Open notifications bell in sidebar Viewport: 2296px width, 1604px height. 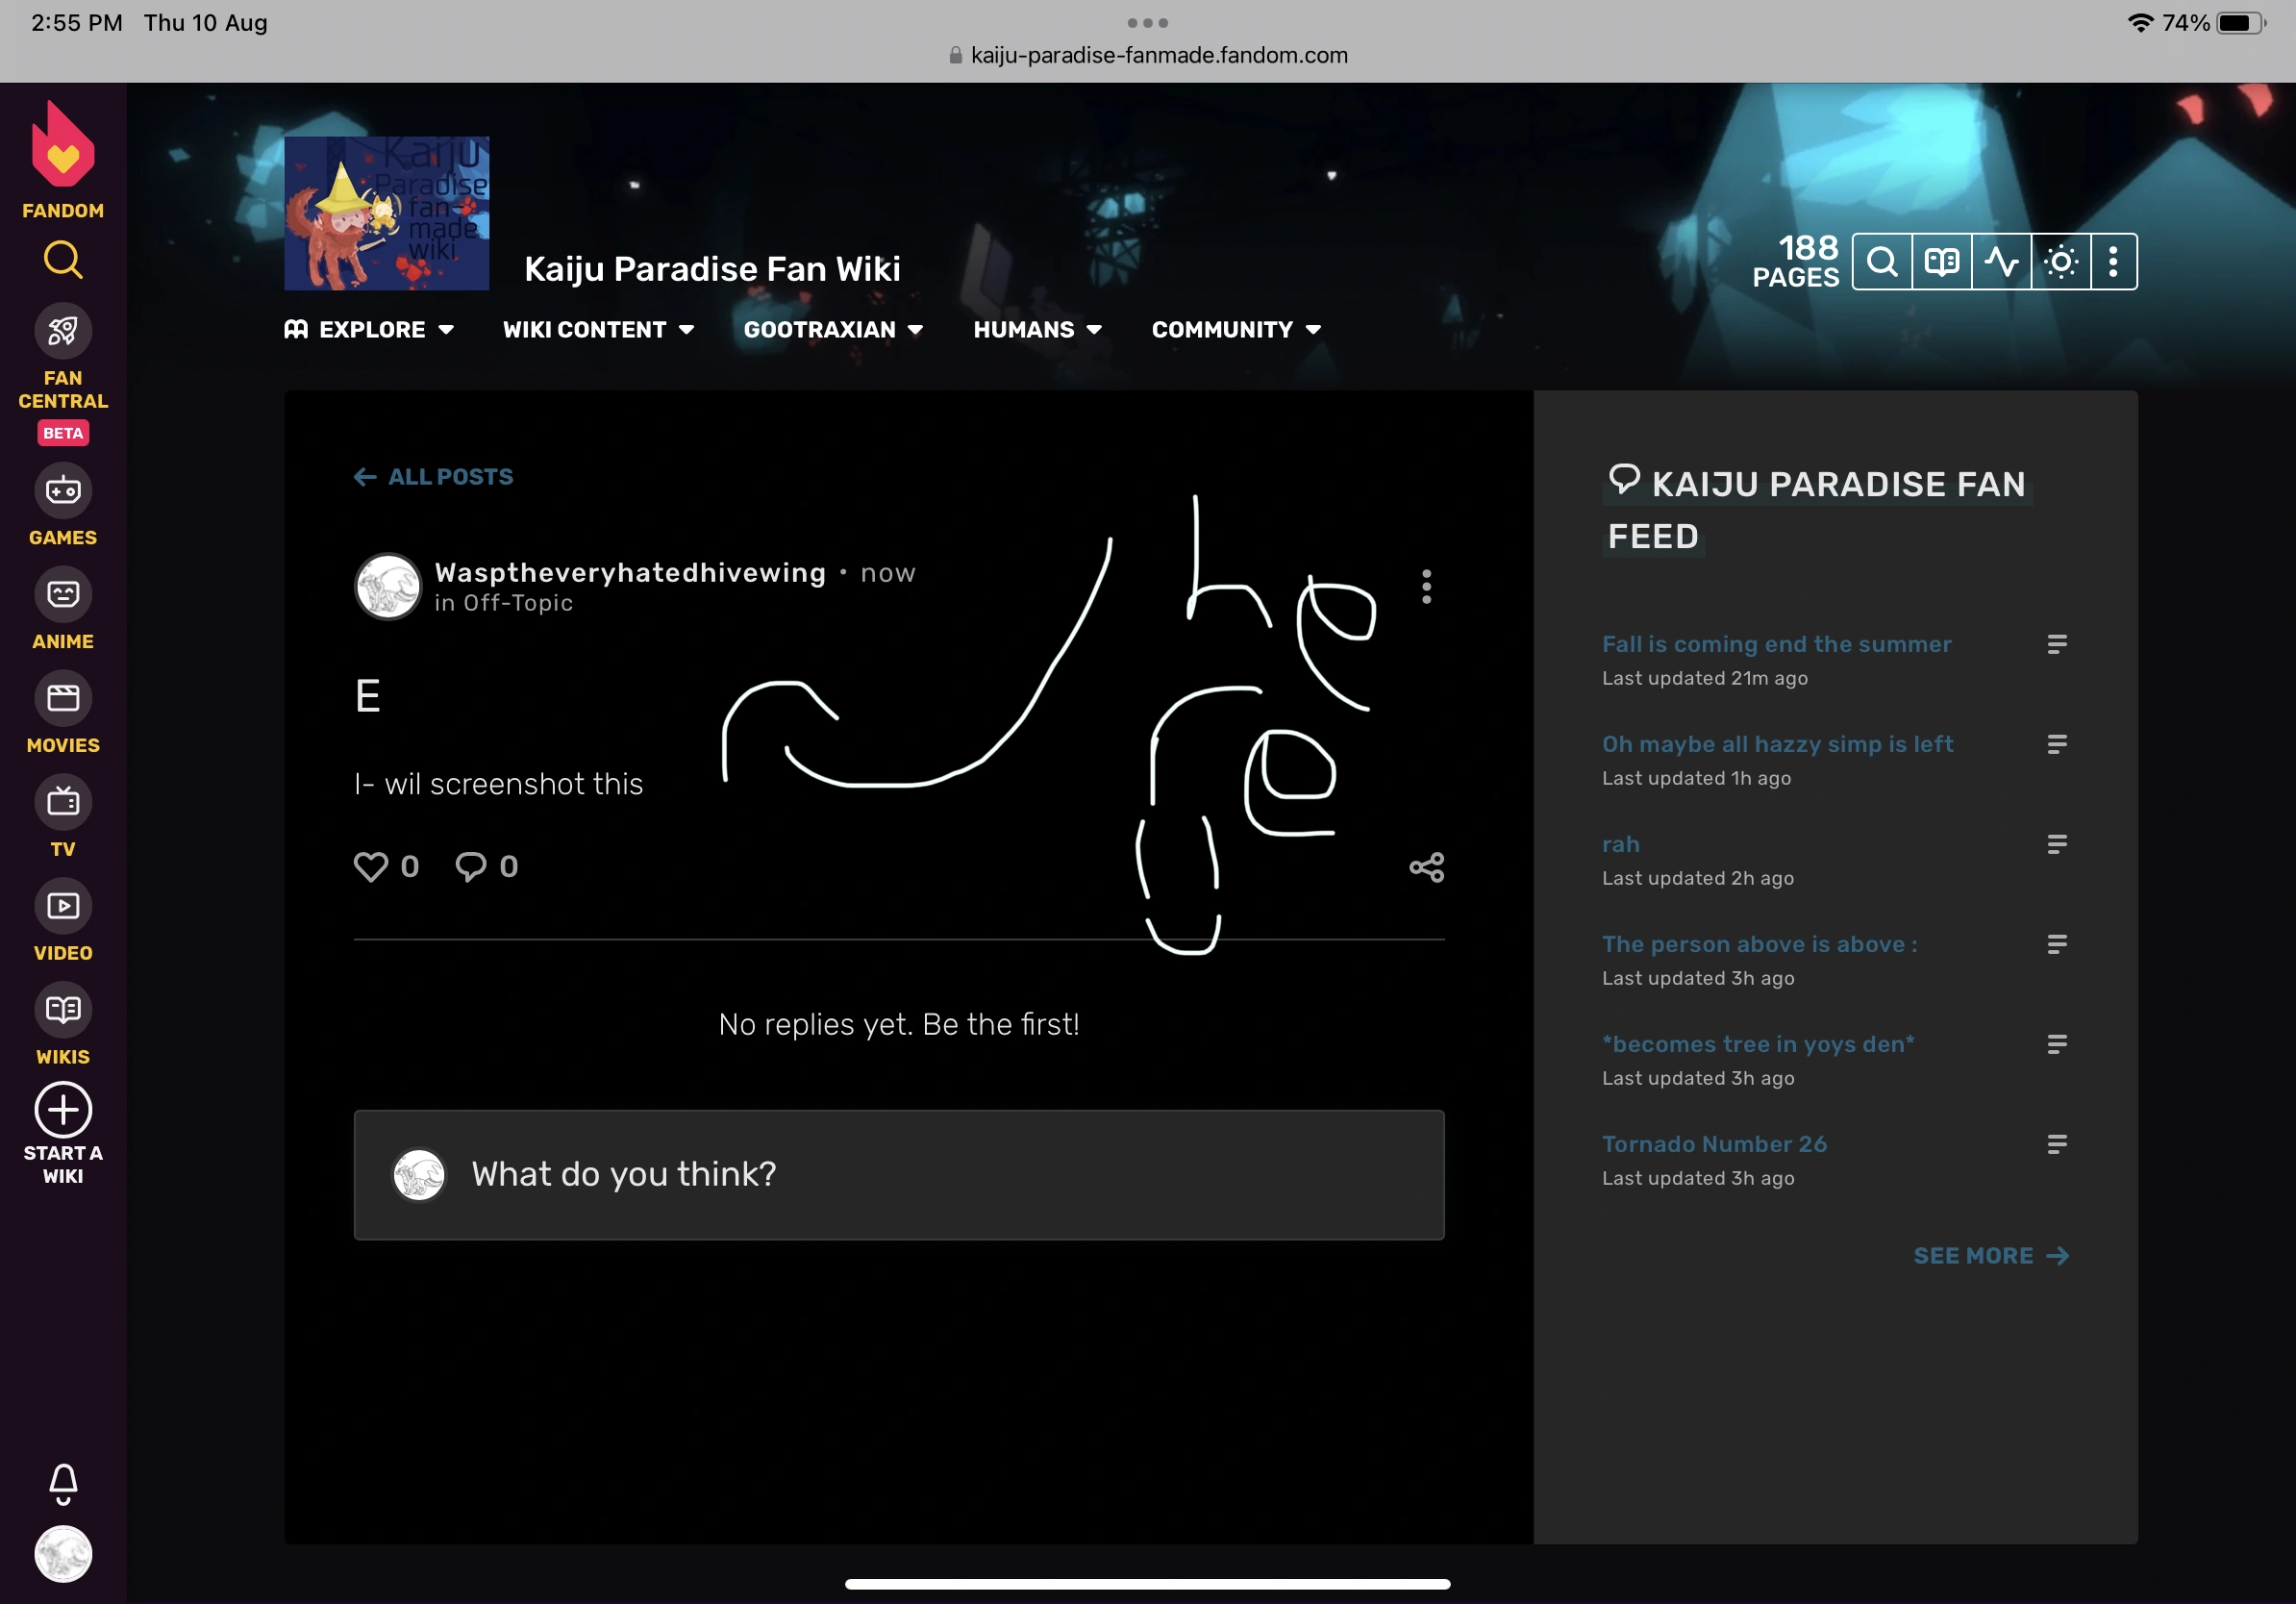(63, 1482)
